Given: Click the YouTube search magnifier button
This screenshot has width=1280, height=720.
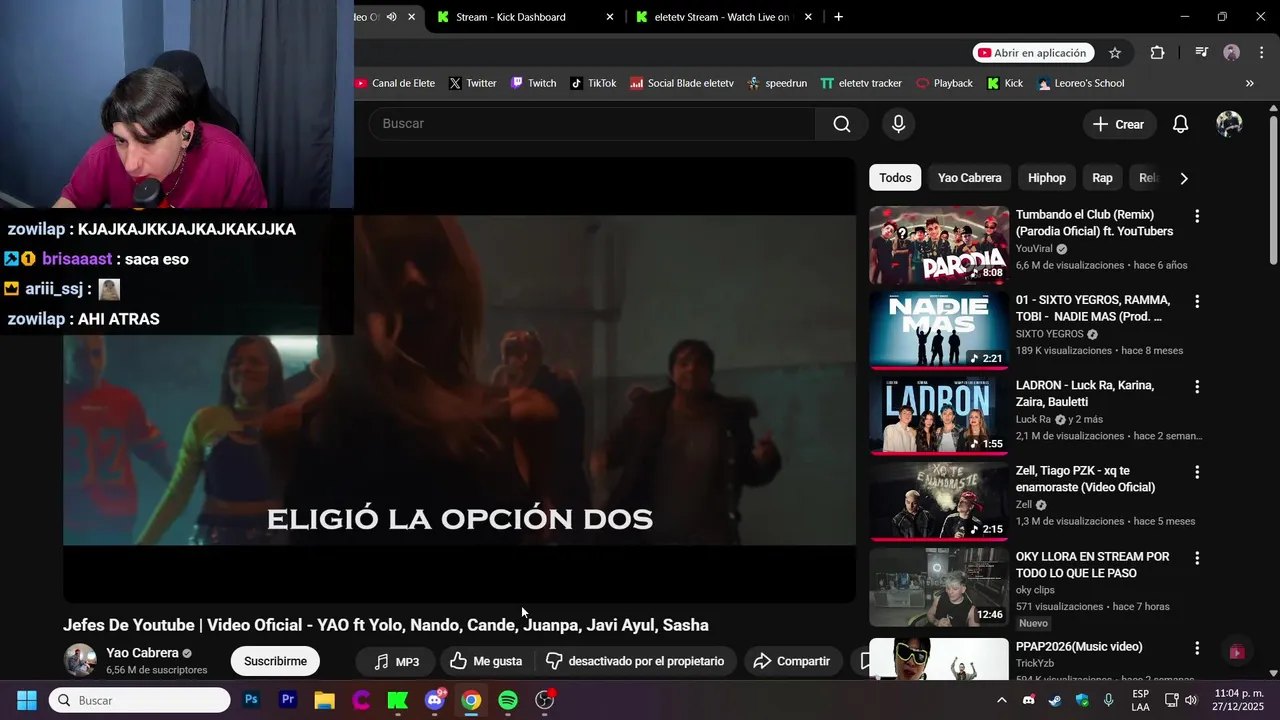Looking at the screenshot, I should pos(842,124).
